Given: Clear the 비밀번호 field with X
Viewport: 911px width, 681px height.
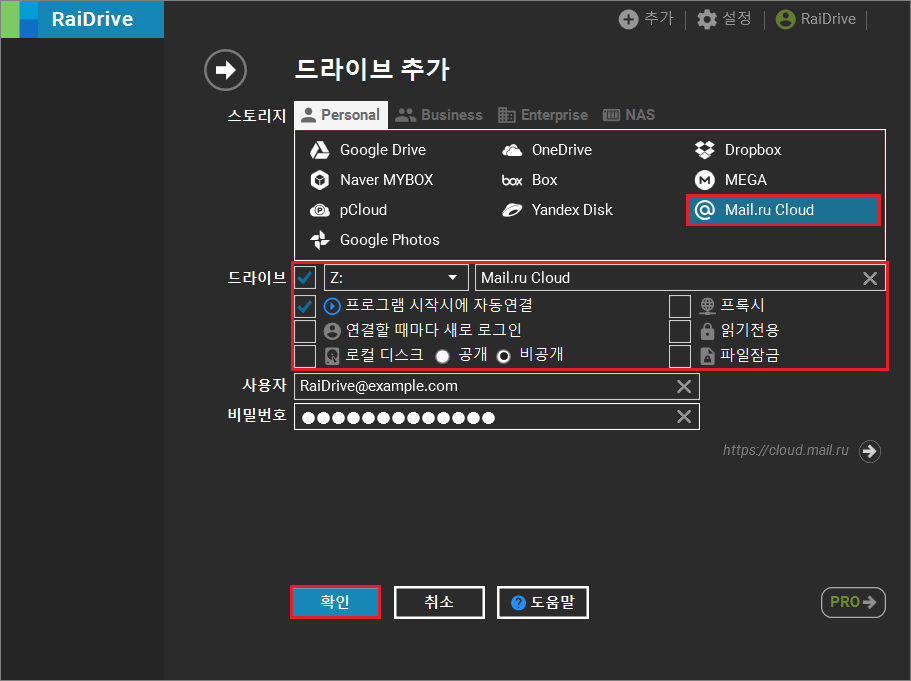Looking at the screenshot, I should pos(684,416).
